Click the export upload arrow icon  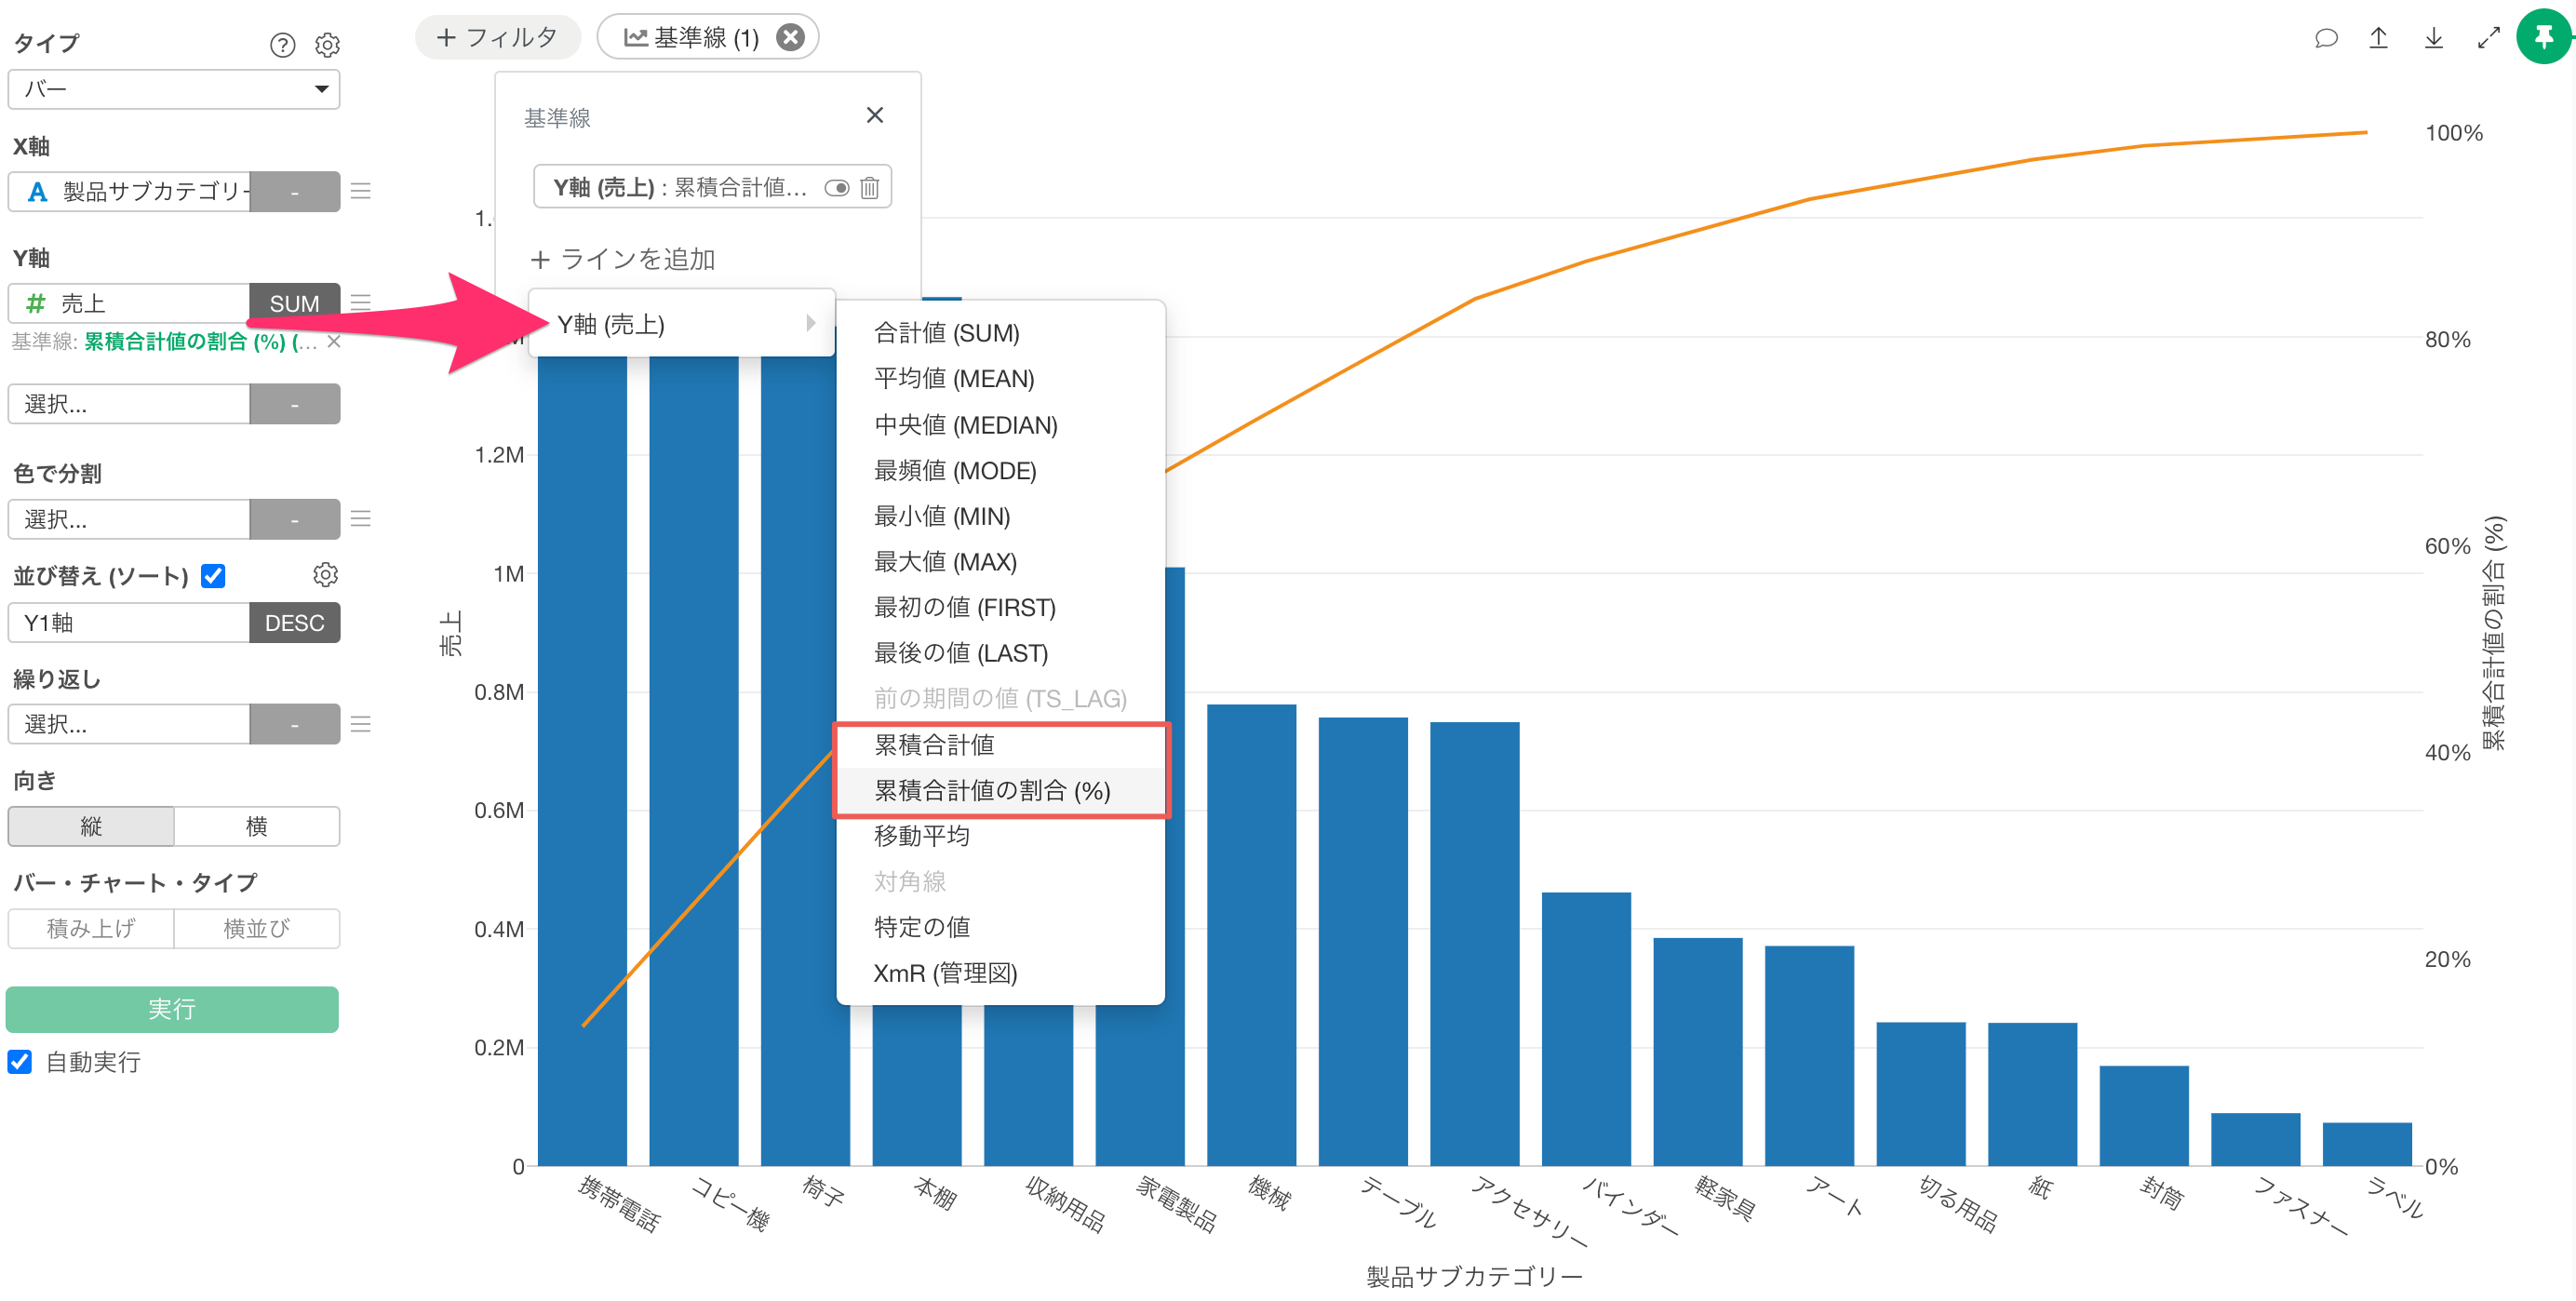point(2378,38)
